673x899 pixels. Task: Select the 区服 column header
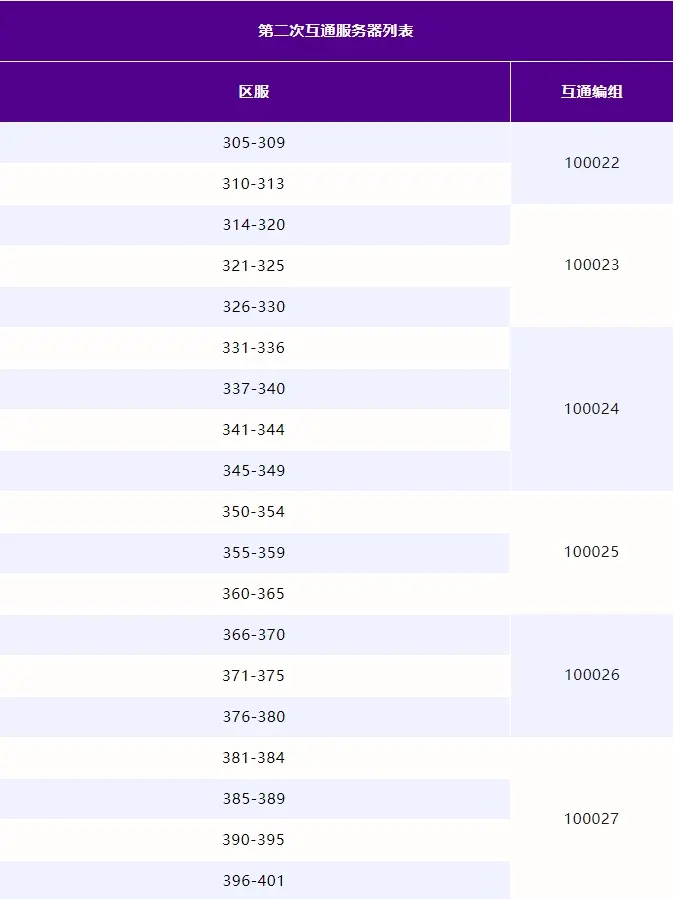coord(255,92)
